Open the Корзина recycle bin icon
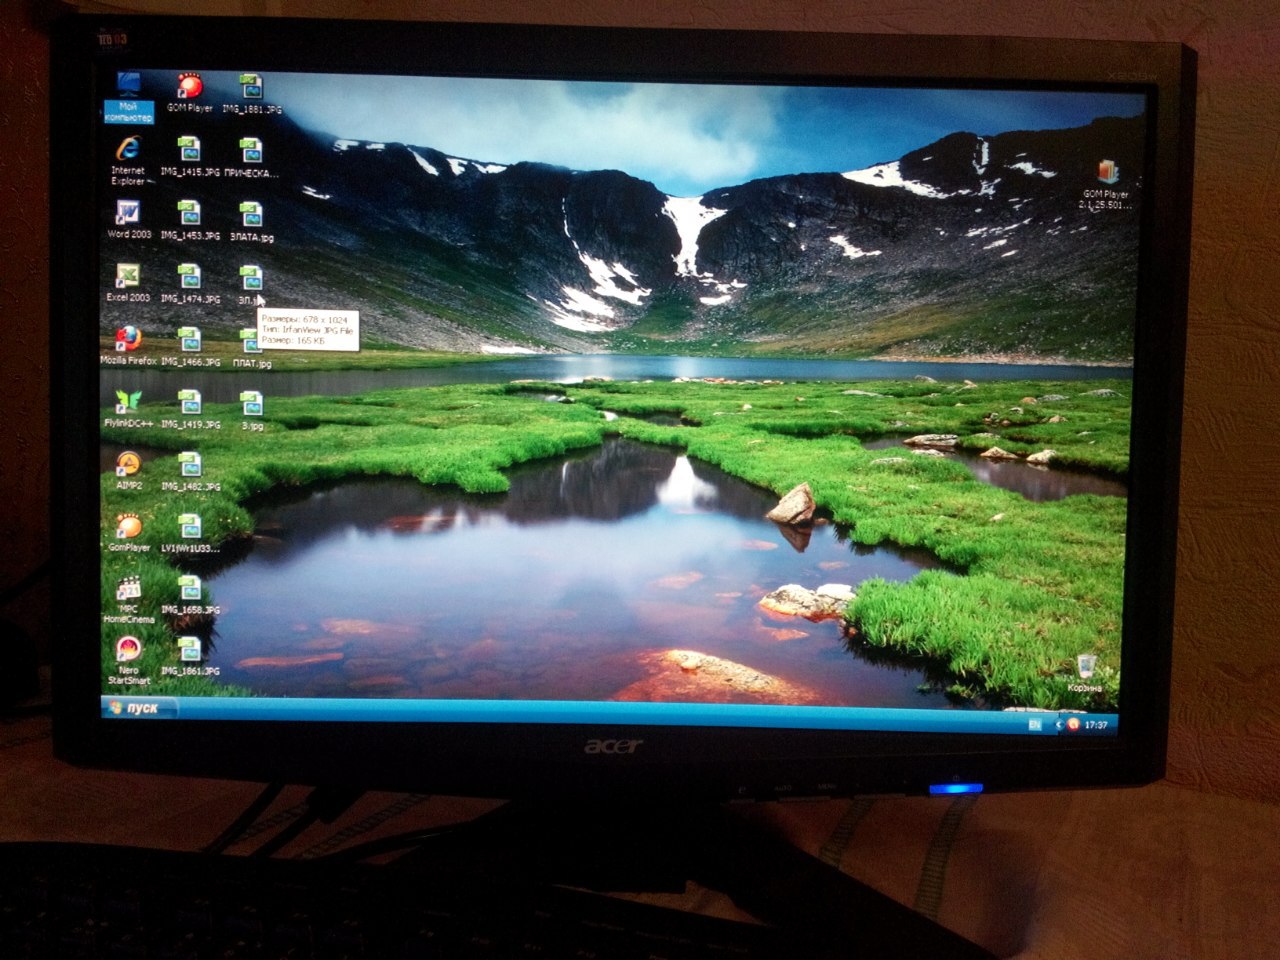Screen dimensions: 1280x960 tap(1085, 668)
